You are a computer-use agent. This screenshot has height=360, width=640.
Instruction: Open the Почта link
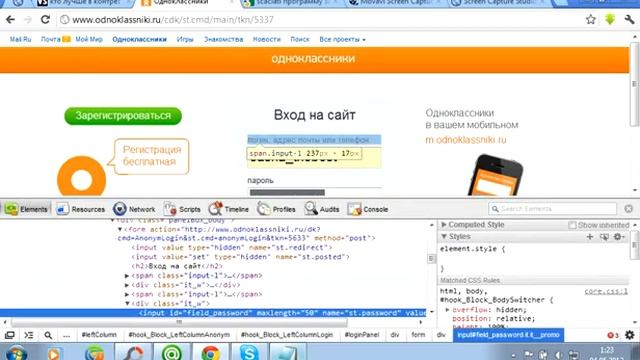tap(51, 40)
